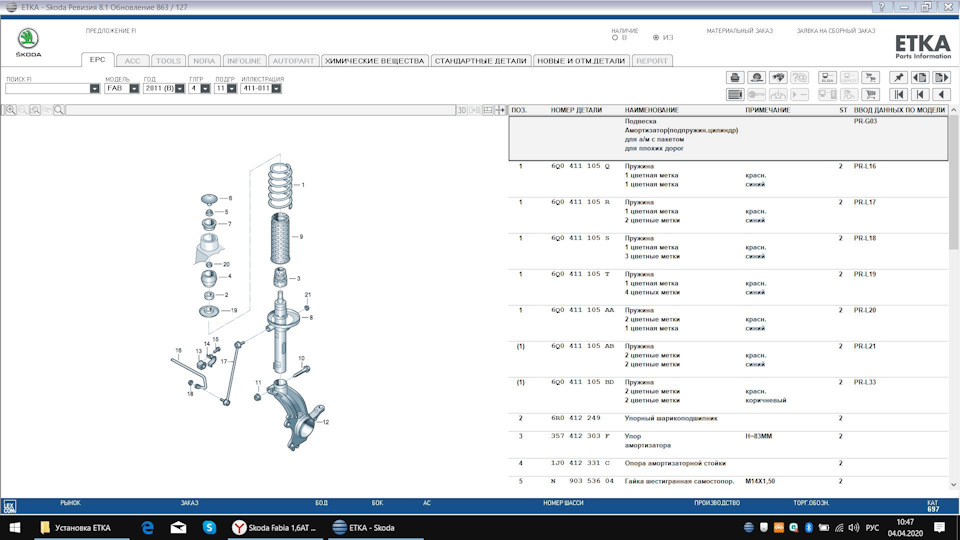The image size is (960, 540).
Task: Go to next page with document-right-arrow icon
Action: [x=941, y=78]
